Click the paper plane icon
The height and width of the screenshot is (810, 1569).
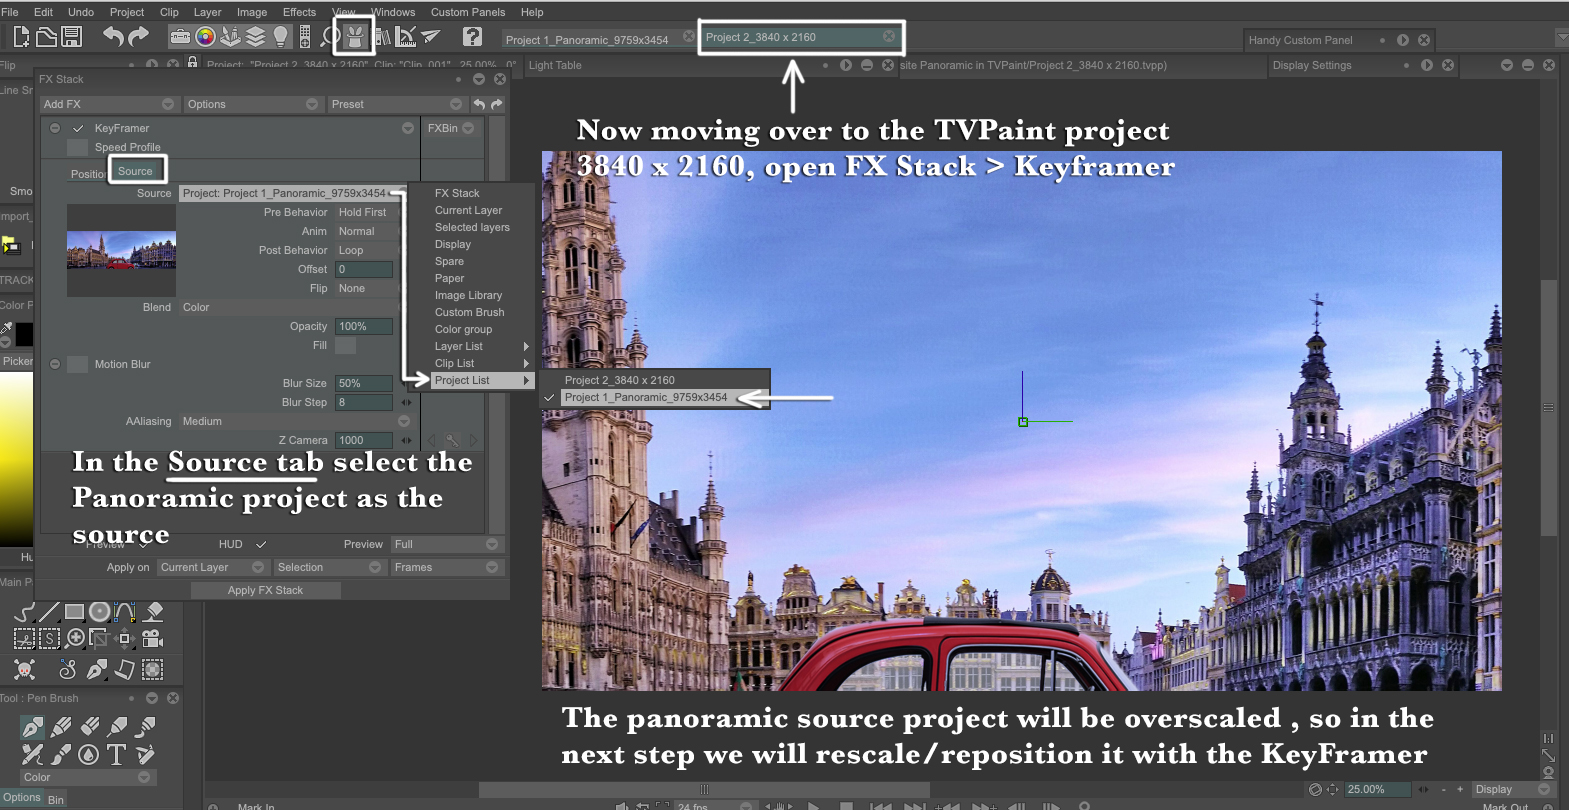(x=431, y=37)
